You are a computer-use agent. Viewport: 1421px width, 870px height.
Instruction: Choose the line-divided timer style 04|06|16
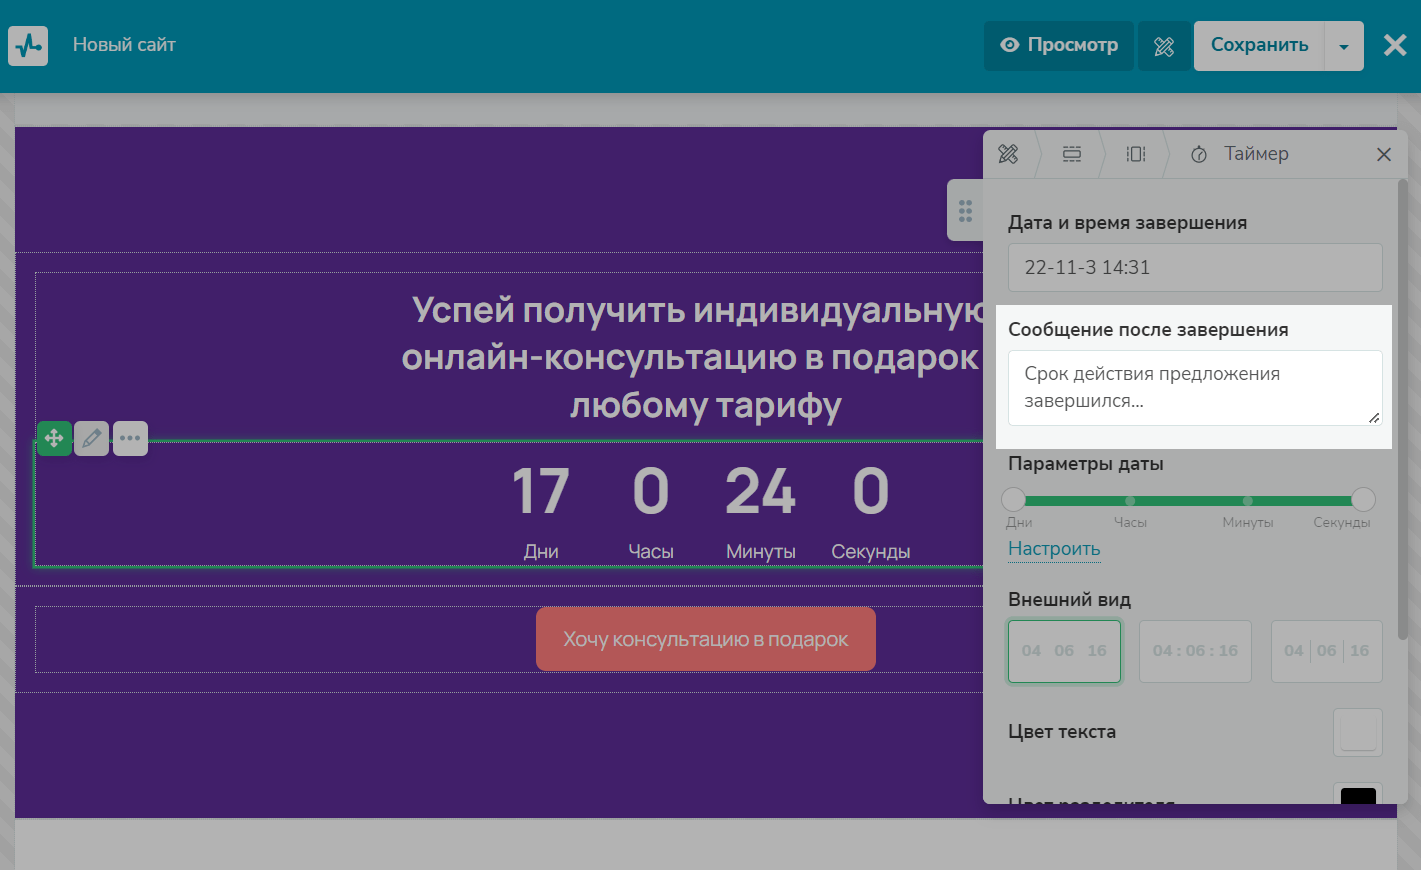(x=1326, y=651)
